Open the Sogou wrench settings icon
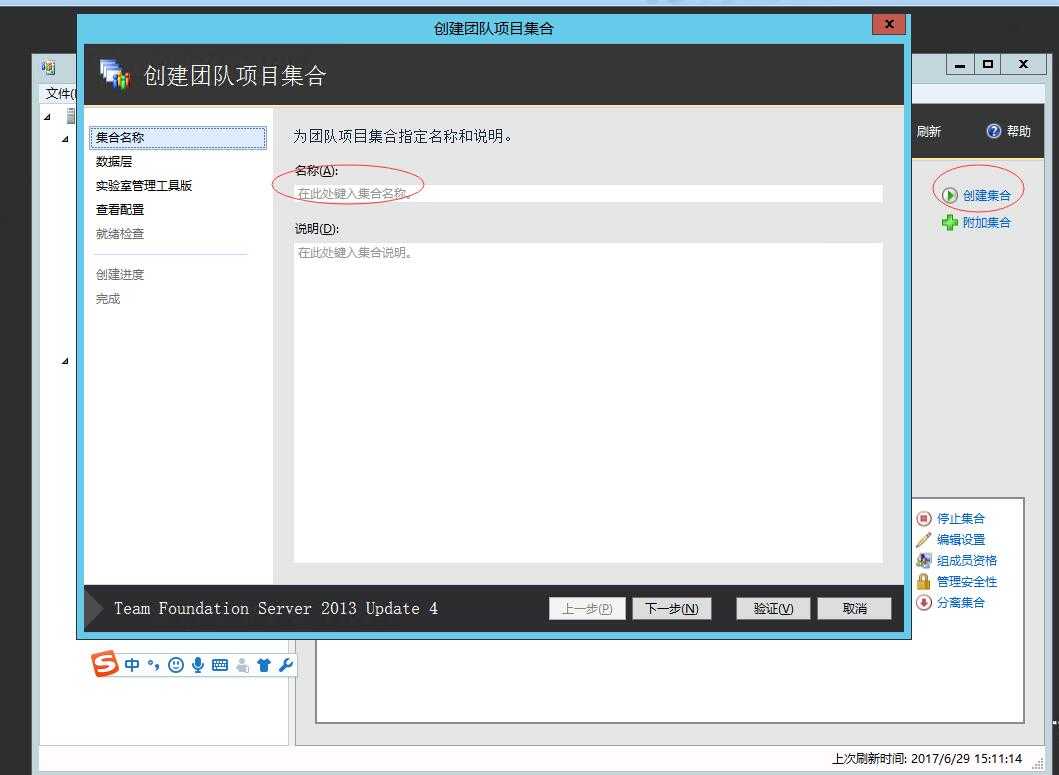Image resolution: width=1059 pixels, height=775 pixels. (x=285, y=665)
